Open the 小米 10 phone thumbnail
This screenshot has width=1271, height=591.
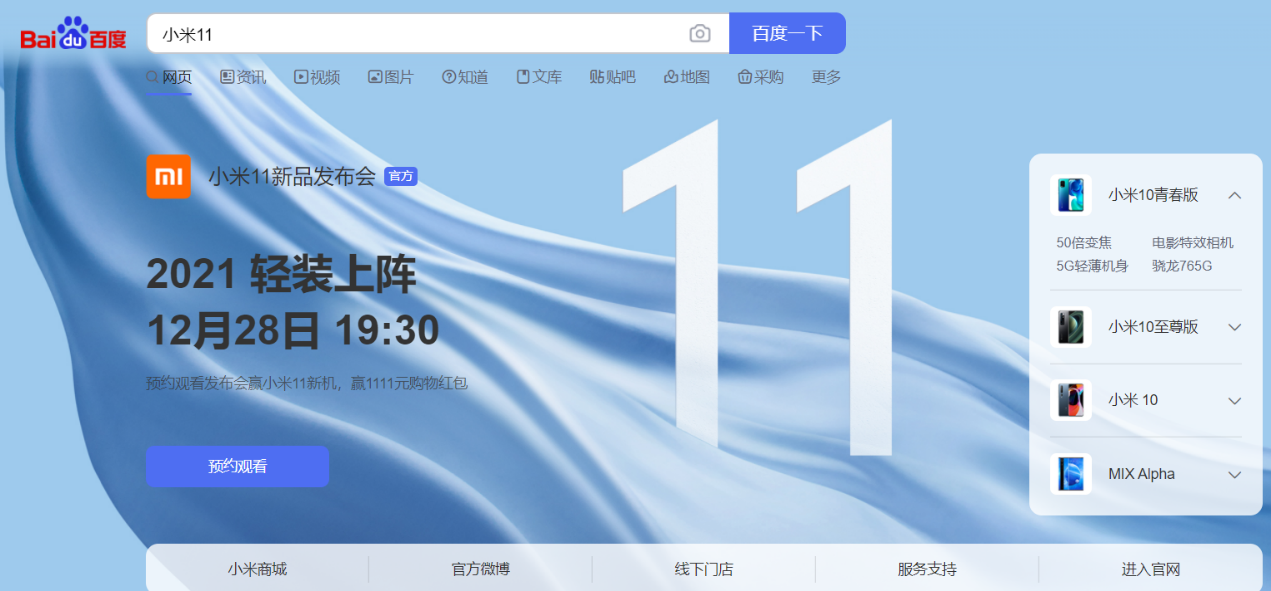click(x=1071, y=400)
